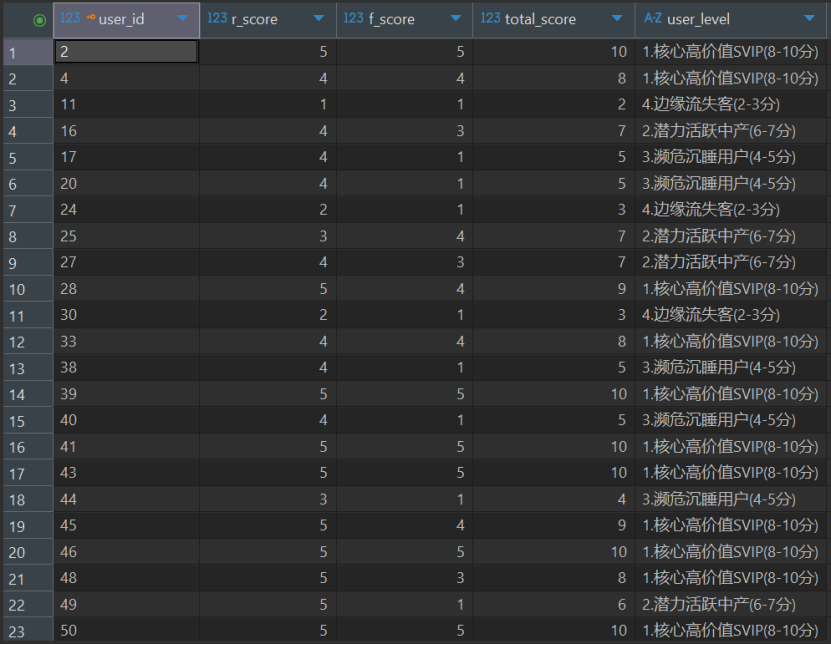
Task: Click user_id cell with value 48
Action: click(126, 578)
